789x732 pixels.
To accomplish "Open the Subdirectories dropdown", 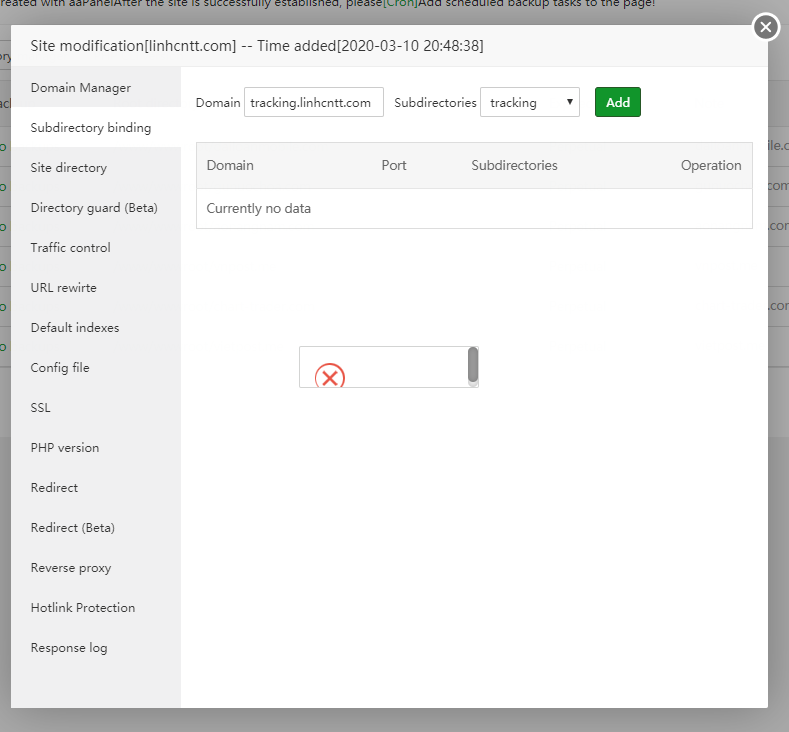I will point(530,102).
